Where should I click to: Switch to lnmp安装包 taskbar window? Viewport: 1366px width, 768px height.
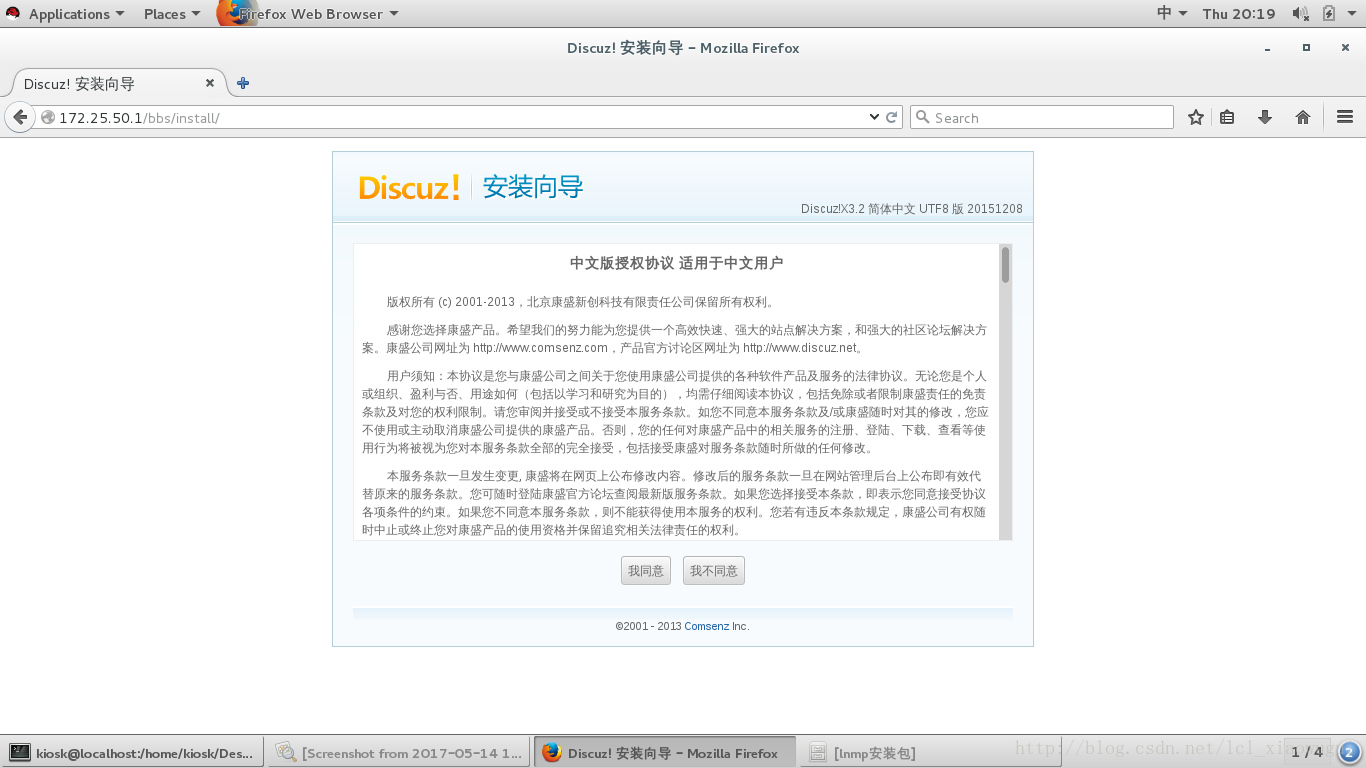pyautogui.click(x=931, y=752)
